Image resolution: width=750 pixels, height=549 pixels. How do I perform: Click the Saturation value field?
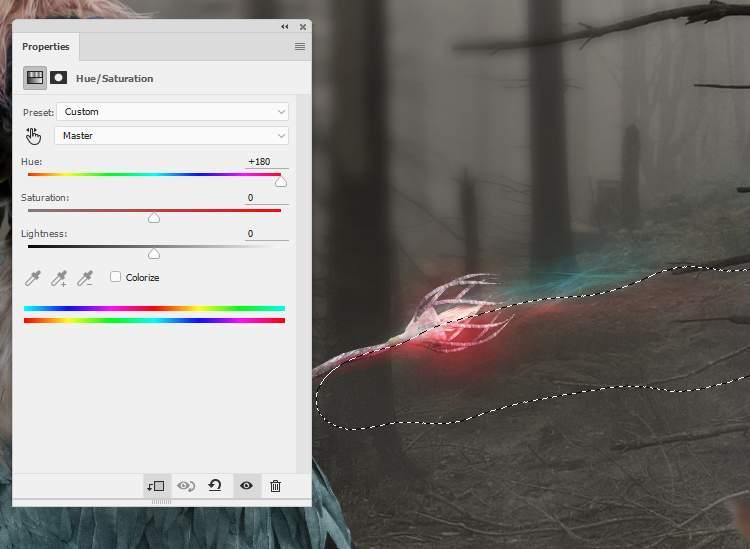click(x=266, y=198)
